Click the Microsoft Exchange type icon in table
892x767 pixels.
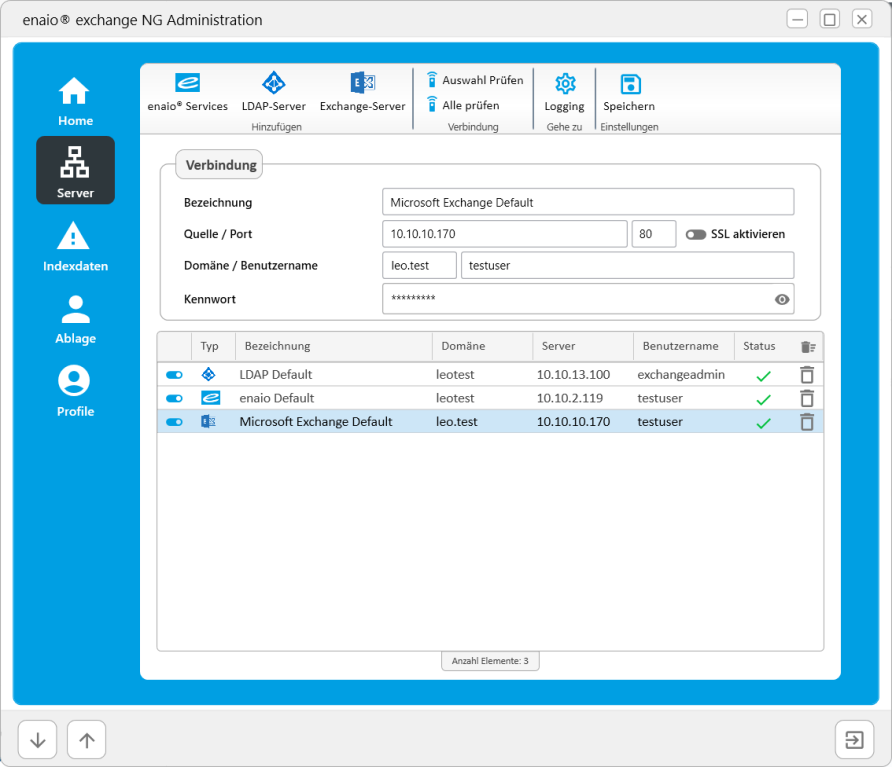[208, 422]
